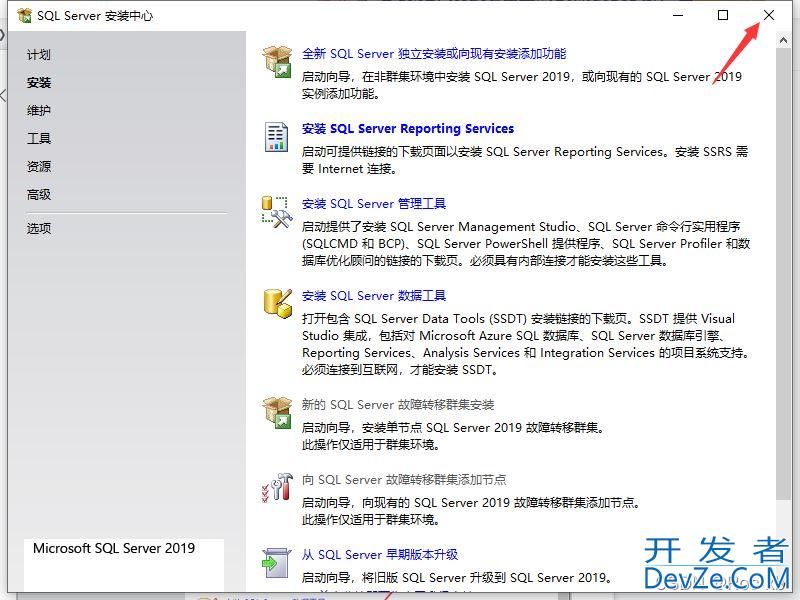The height and width of the screenshot is (600, 800).
Task: Click text 此操作仅适用于群集环境 under 添加节点
Action: [x=370, y=520]
